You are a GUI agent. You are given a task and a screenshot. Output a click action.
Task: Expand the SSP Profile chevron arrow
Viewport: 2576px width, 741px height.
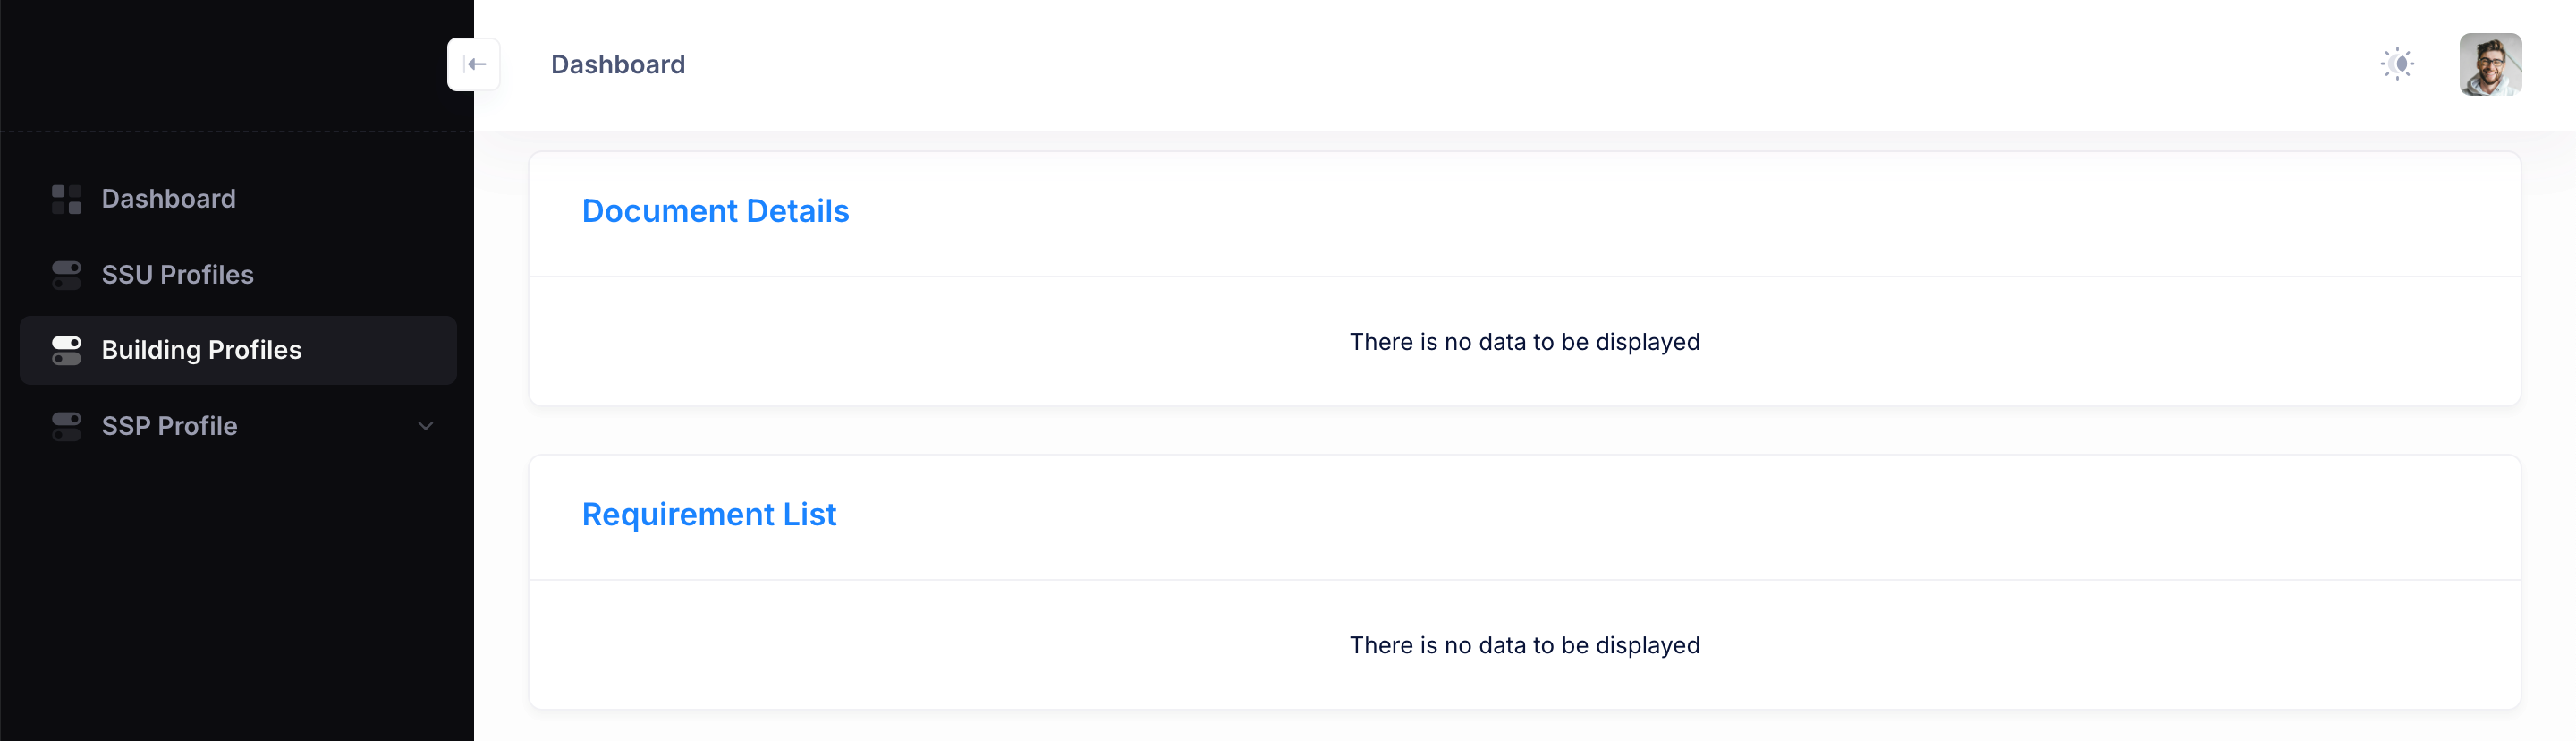tap(425, 426)
